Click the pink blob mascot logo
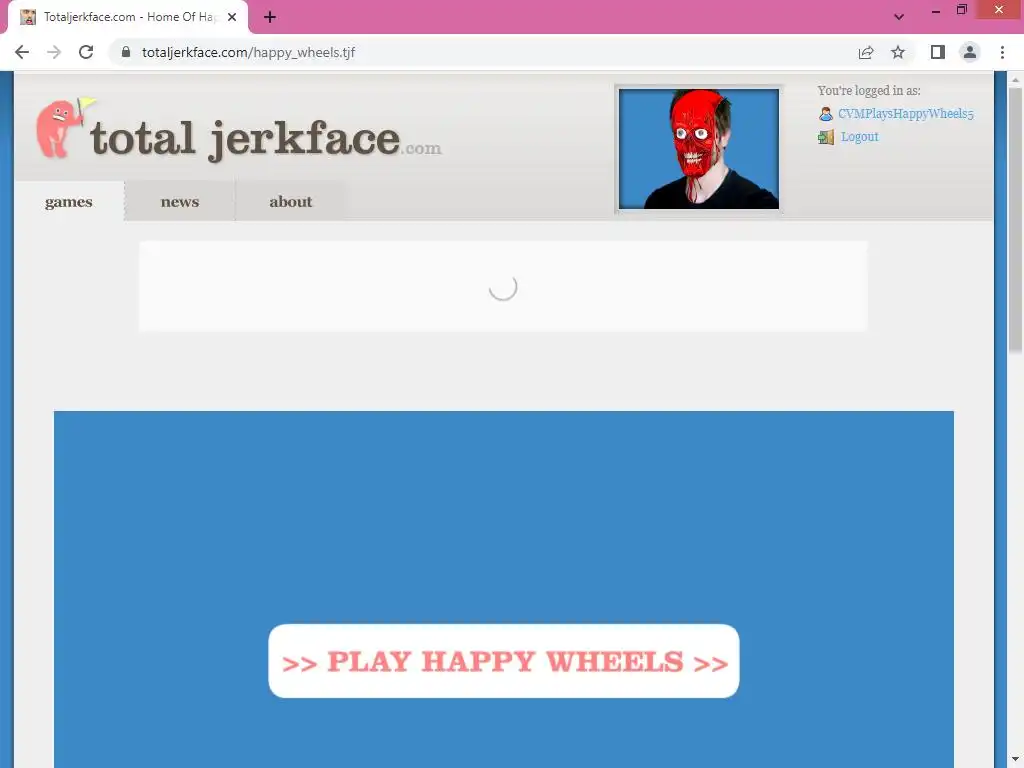 [64, 127]
